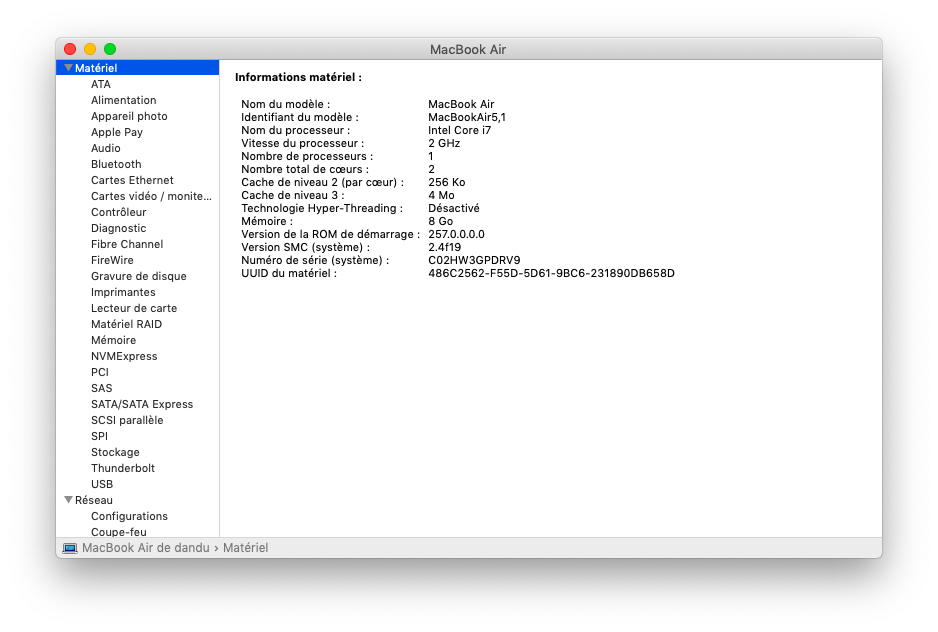The width and height of the screenshot is (938, 632).
Task: Click 'Nombre total de cœurs :' label
Action: [x=304, y=169]
